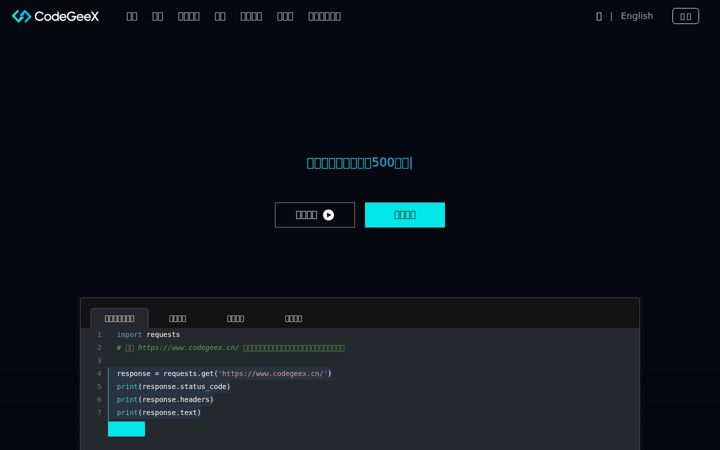This screenshot has height=450, width=720.
Task: Click the solid cyan button in the hero section
Action: [405, 215]
